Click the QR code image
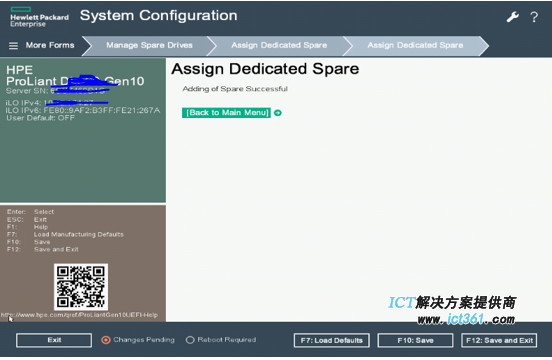This screenshot has width=552, height=360. click(81, 286)
